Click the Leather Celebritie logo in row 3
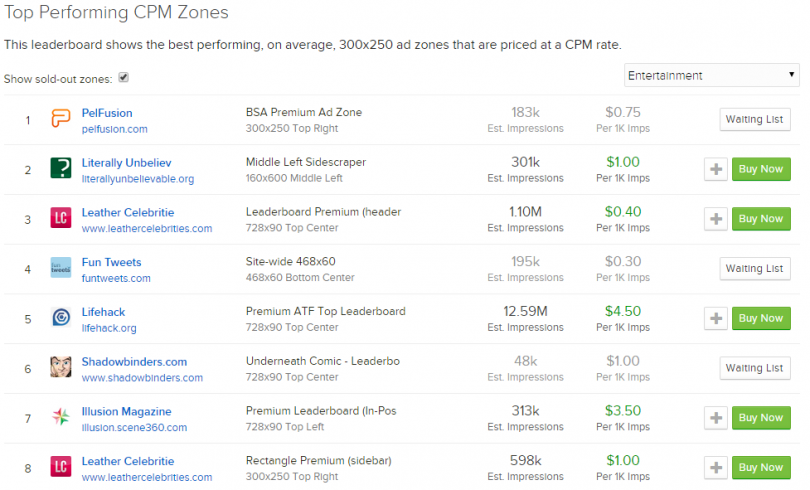Image resolution: width=810 pixels, height=490 pixels. point(60,218)
